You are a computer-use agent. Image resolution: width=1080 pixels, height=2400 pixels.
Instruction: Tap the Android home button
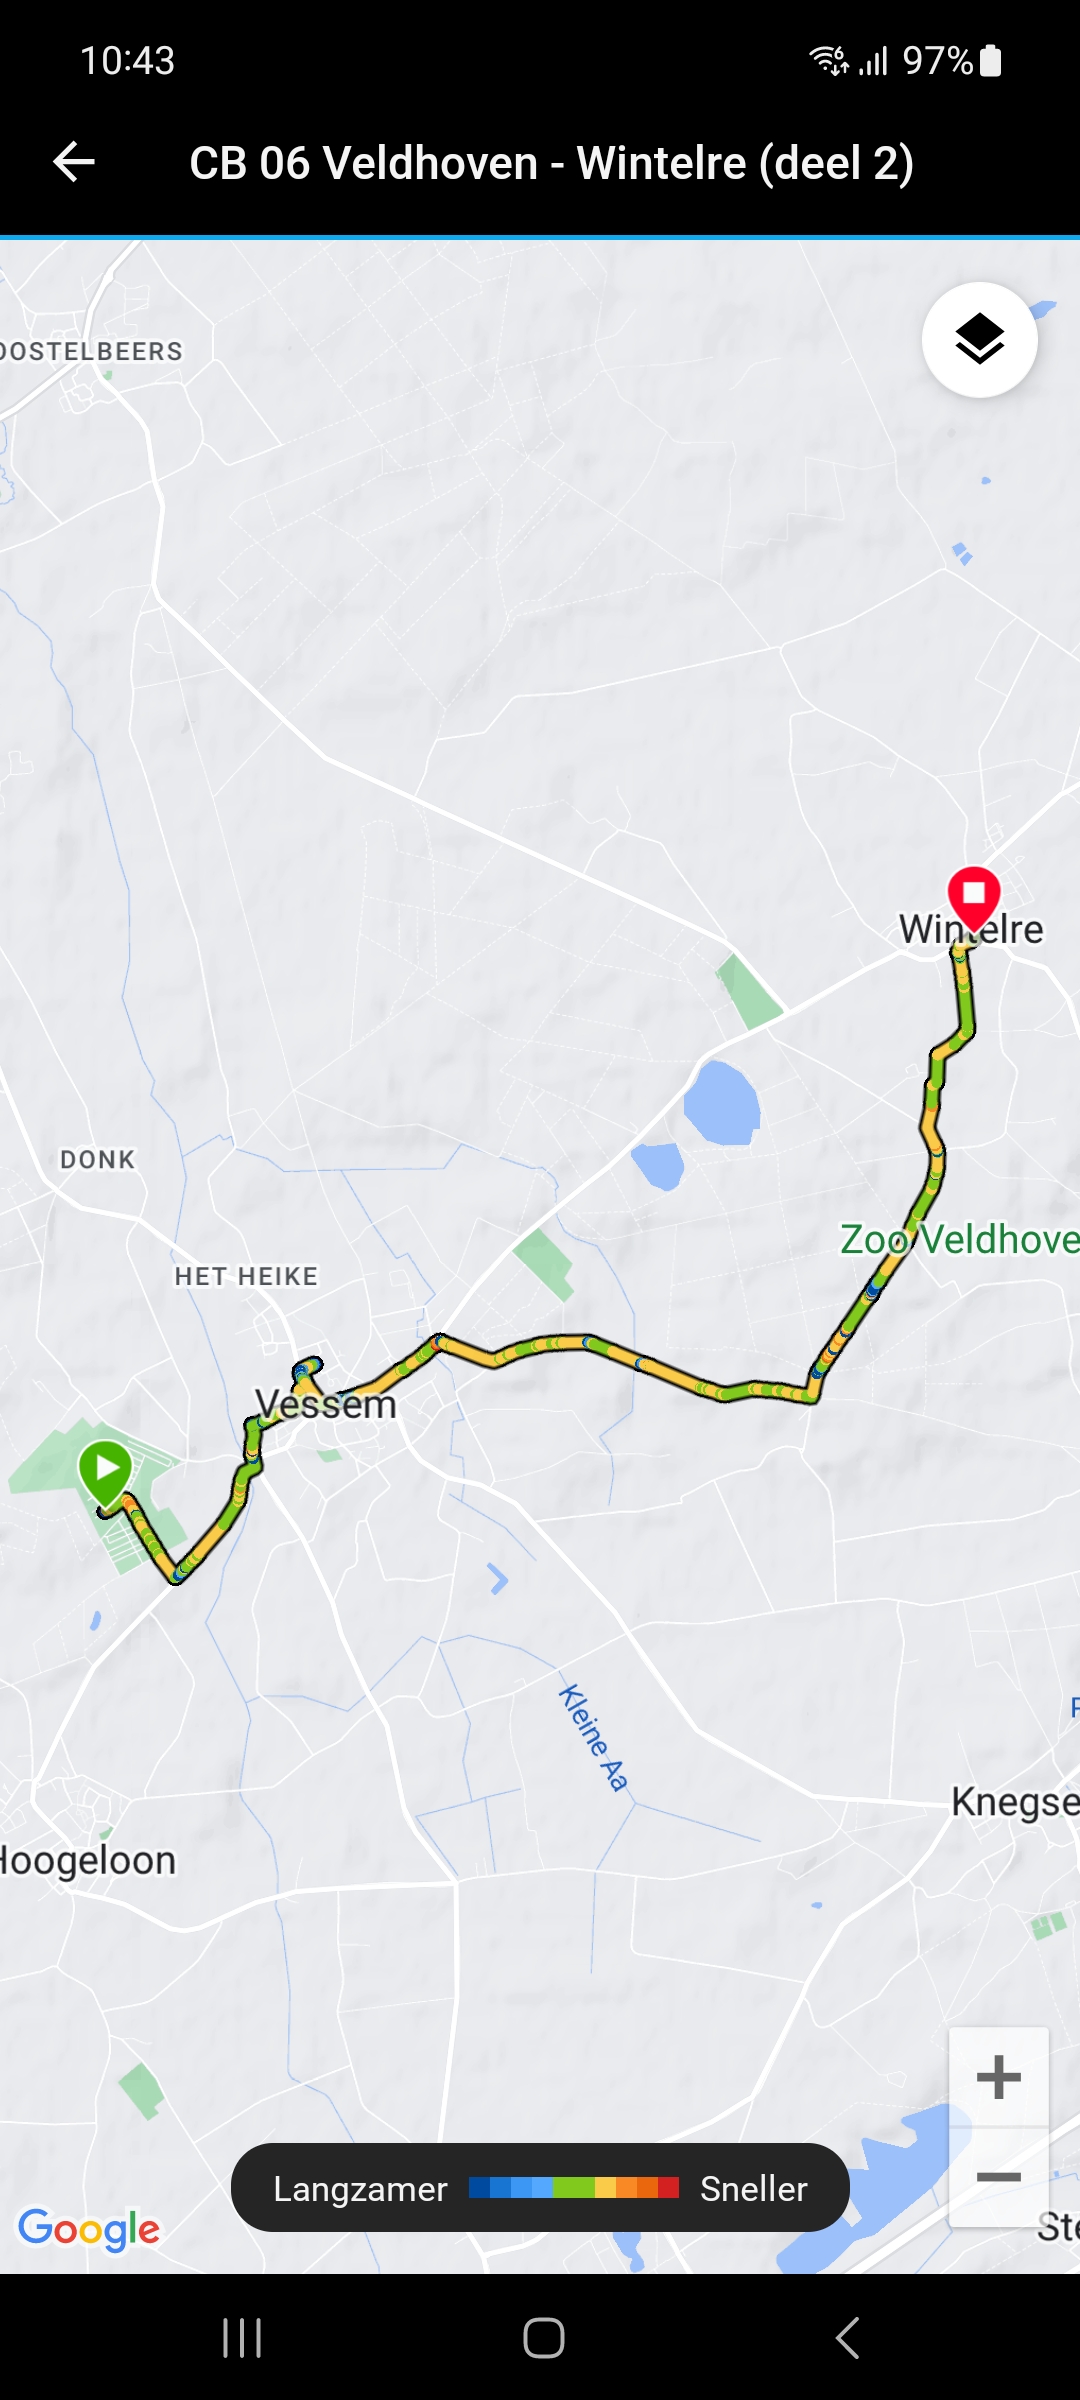pos(544,2338)
